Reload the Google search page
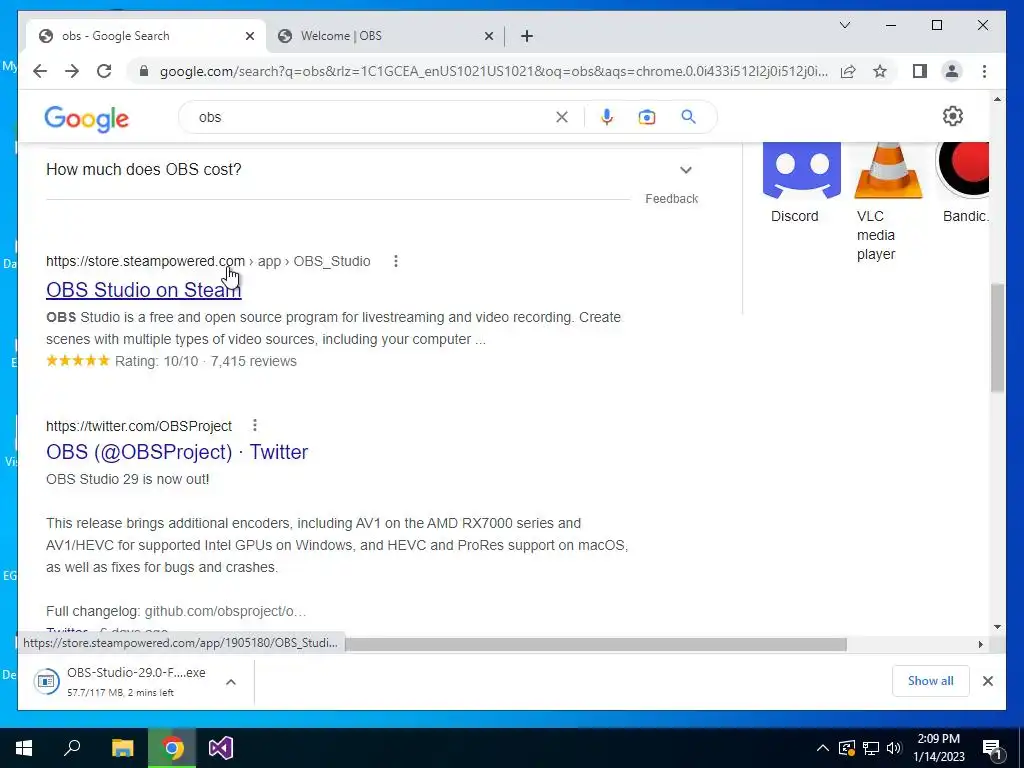1024x768 pixels. point(104,71)
